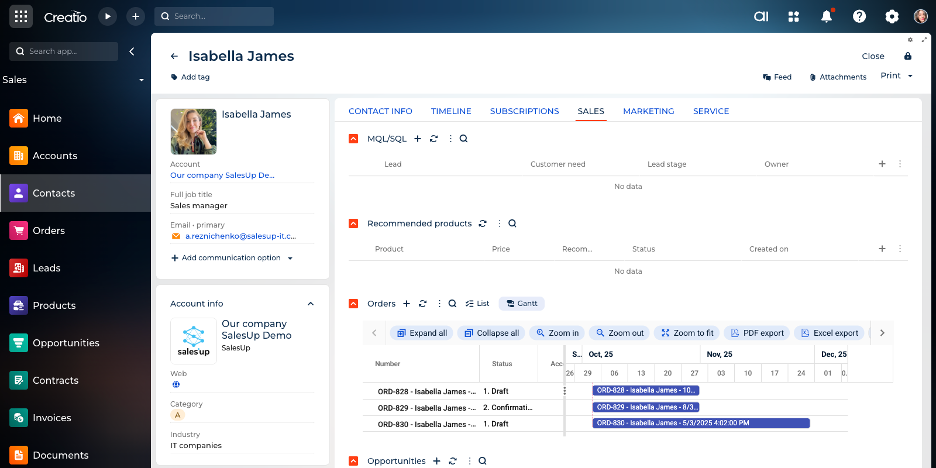Collapse the MQL/SQL section

pos(353,139)
